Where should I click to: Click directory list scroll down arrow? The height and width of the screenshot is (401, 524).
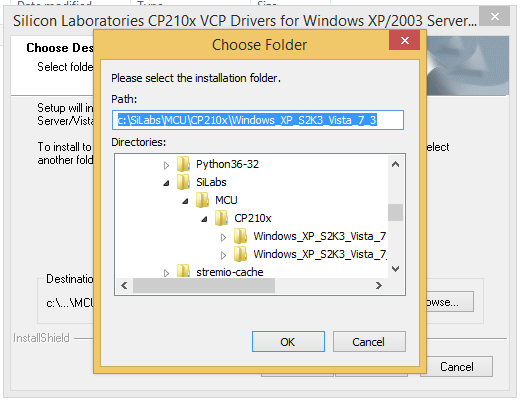point(396,269)
